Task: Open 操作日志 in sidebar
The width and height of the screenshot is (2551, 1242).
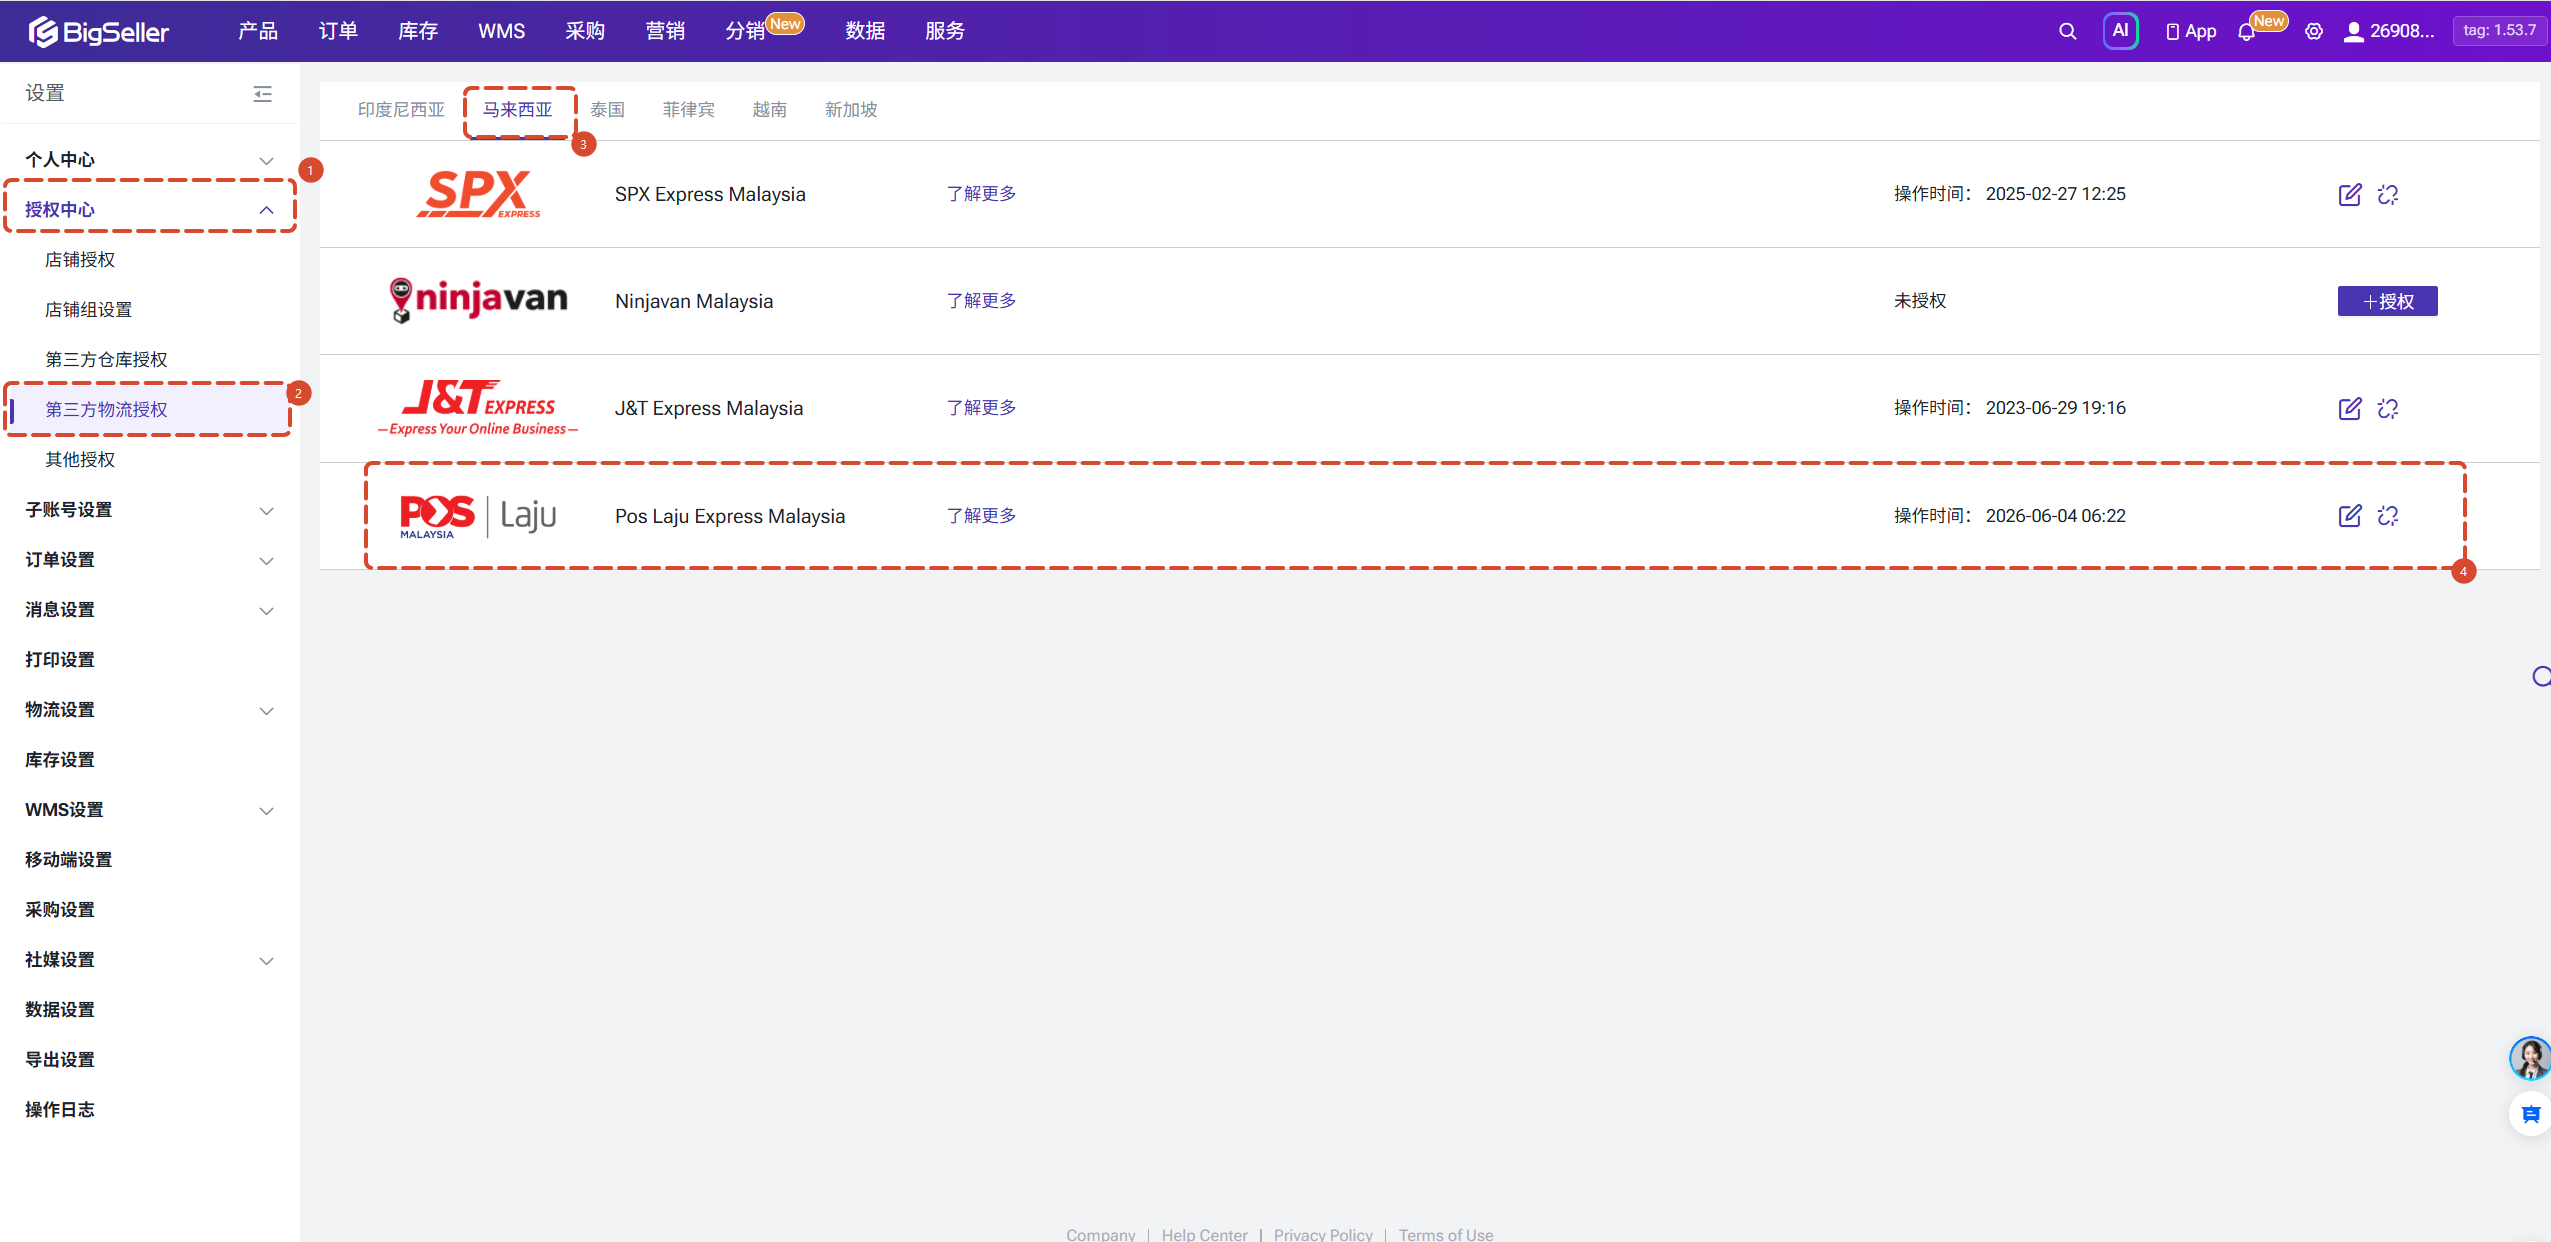Action: tap(60, 1110)
